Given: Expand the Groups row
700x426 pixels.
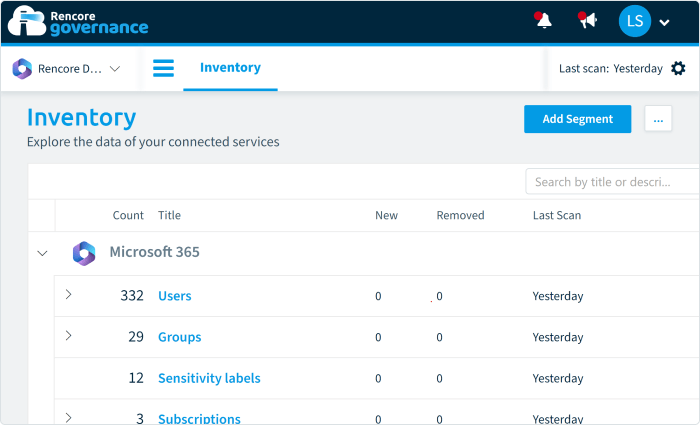Looking at the screenshot, I should tap(68, 335).
